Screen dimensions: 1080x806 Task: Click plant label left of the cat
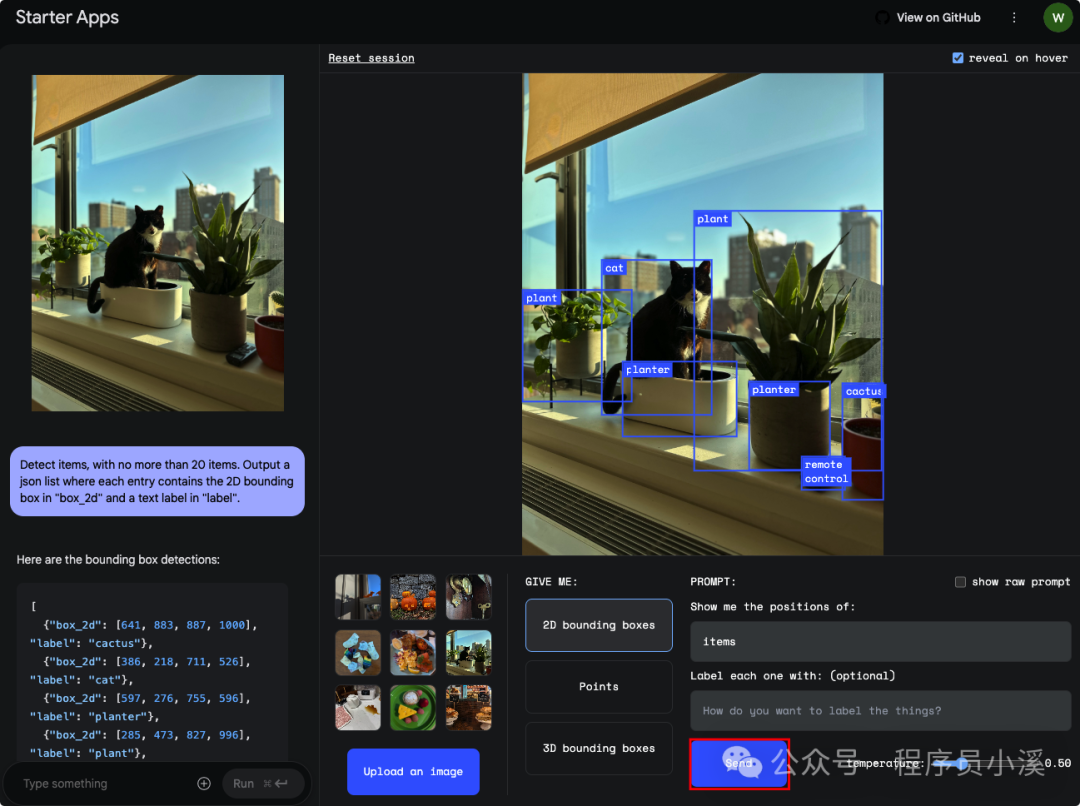[x=541, y=298]
